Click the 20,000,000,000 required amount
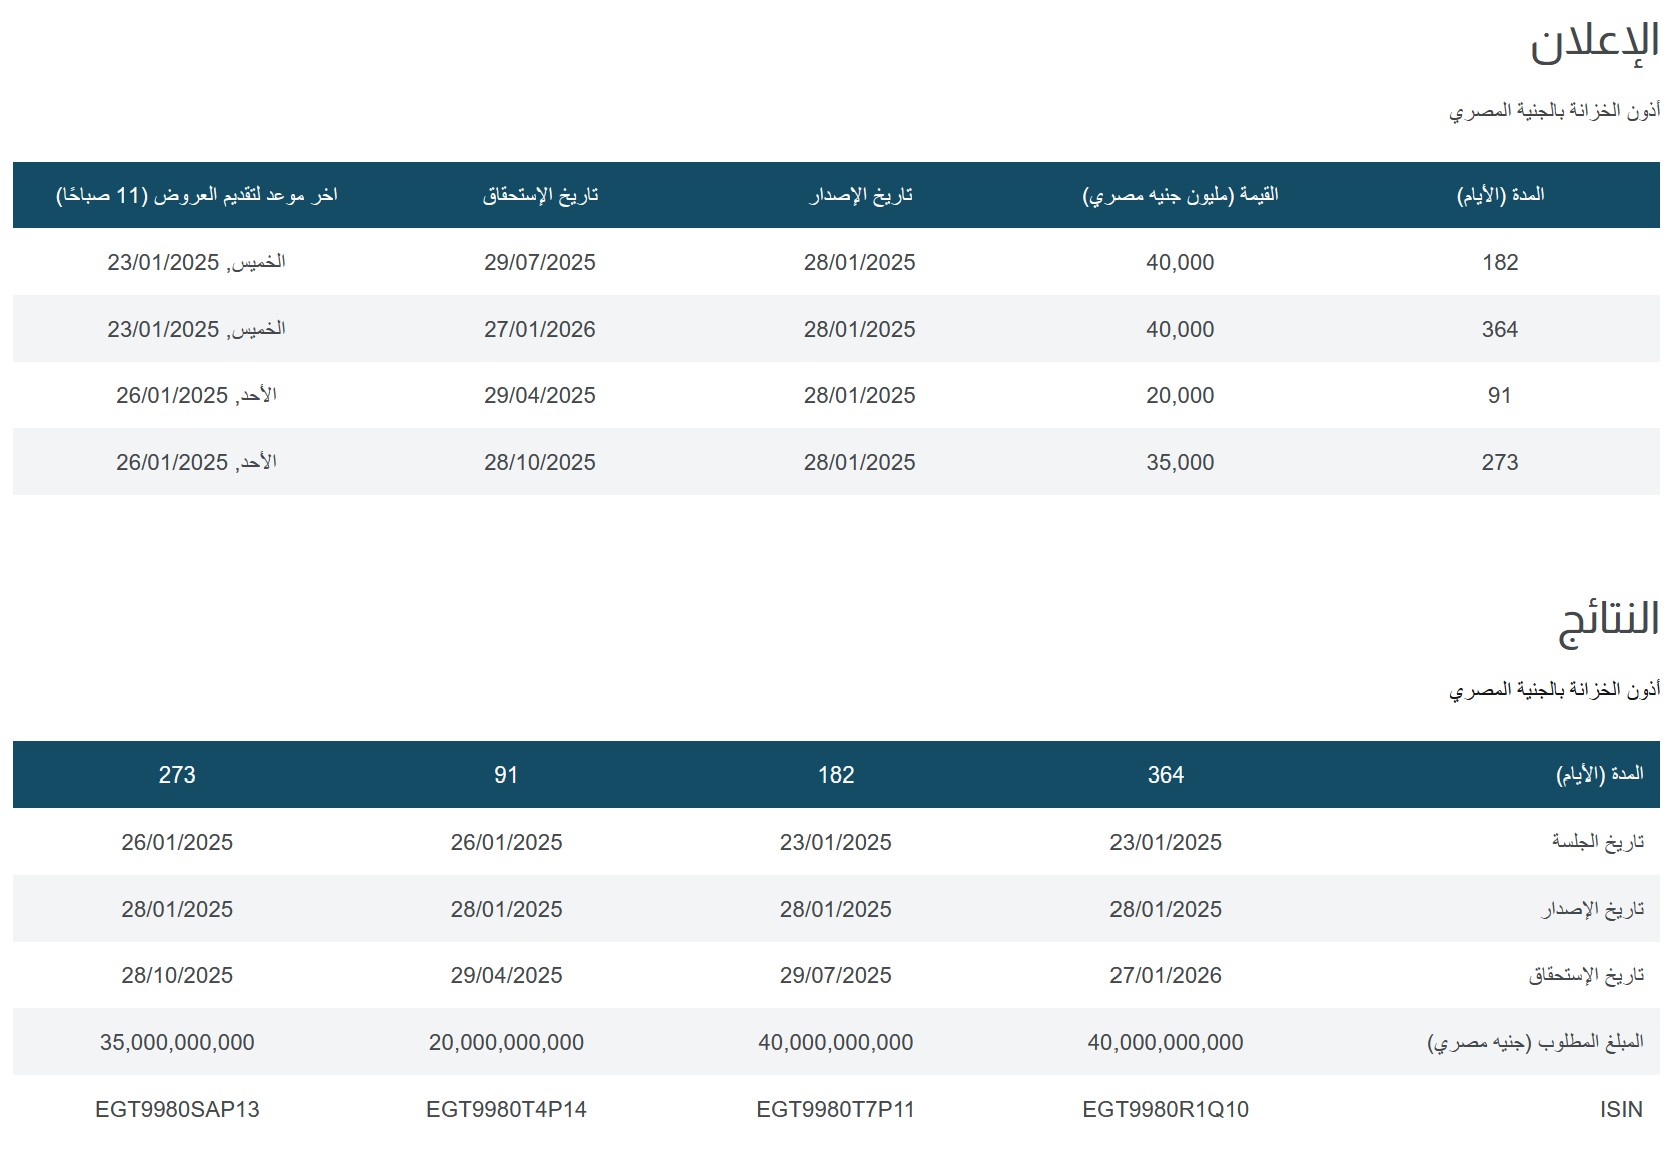The width and height of the screenshot is (1674, 1170). (506, 1042)
